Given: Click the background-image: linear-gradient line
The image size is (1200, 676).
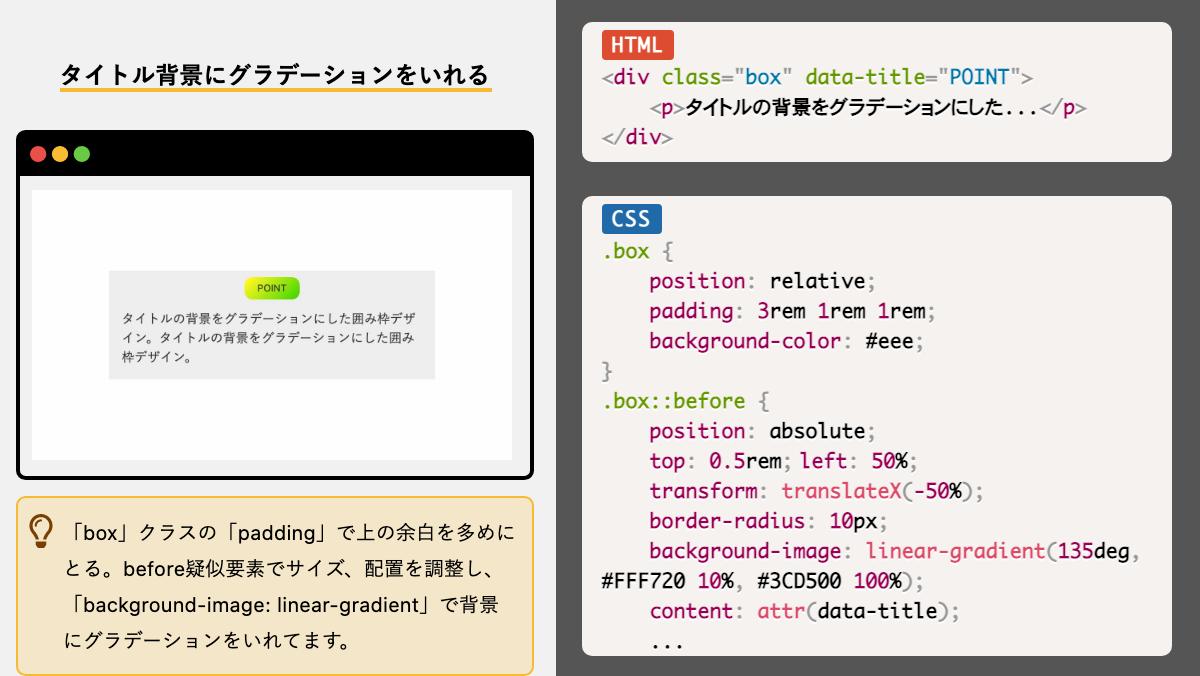Looking at the screenshot, I should (x=894, y=551).
